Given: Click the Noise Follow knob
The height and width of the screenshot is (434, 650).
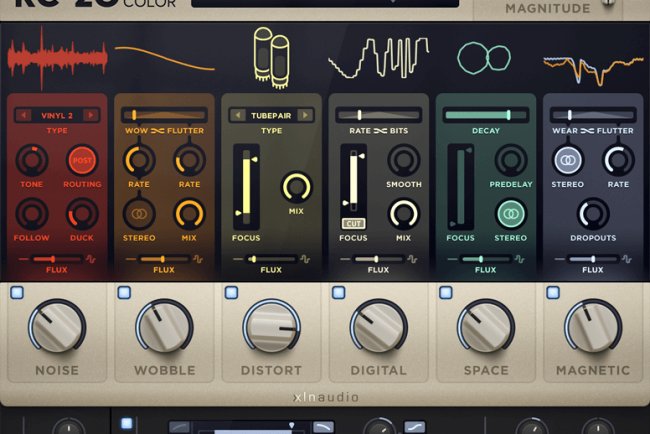Looking at the screenshot, I should point(32,214).
